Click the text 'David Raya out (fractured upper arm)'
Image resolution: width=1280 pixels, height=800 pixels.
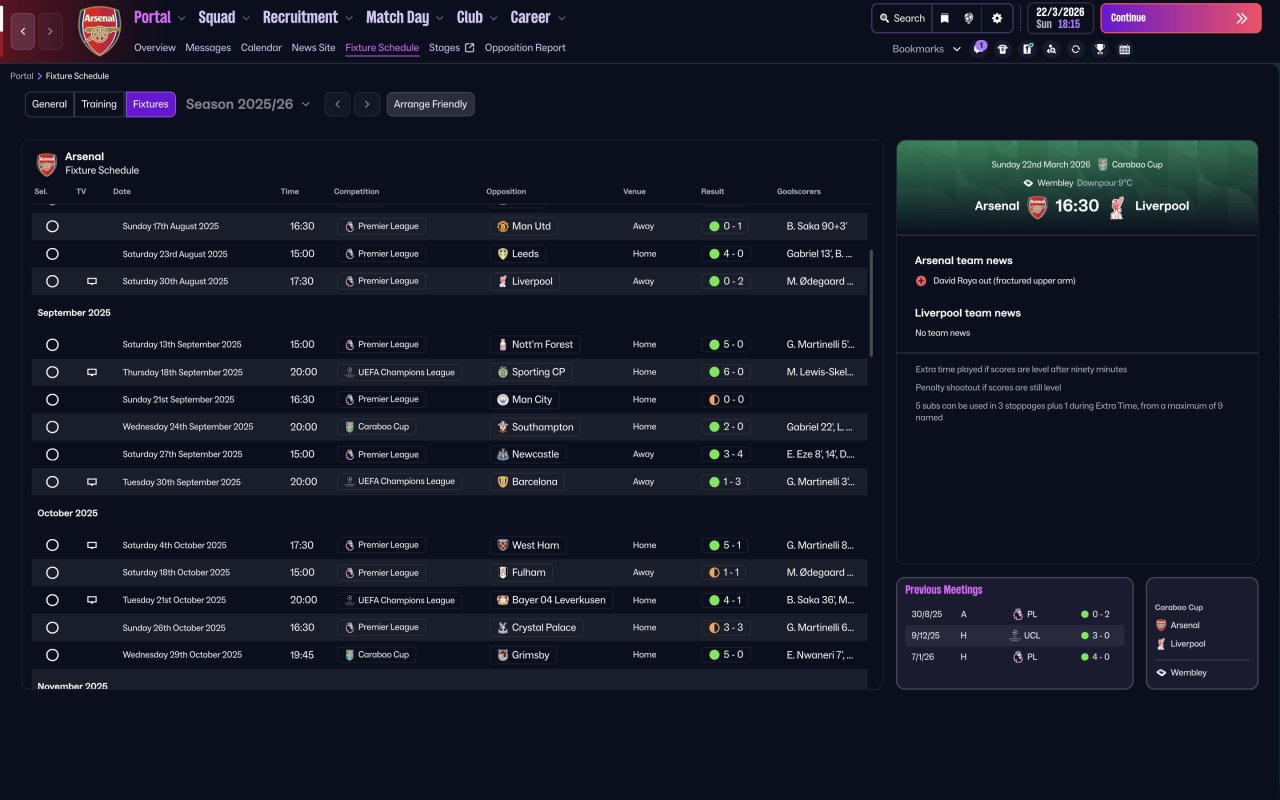1004,281
